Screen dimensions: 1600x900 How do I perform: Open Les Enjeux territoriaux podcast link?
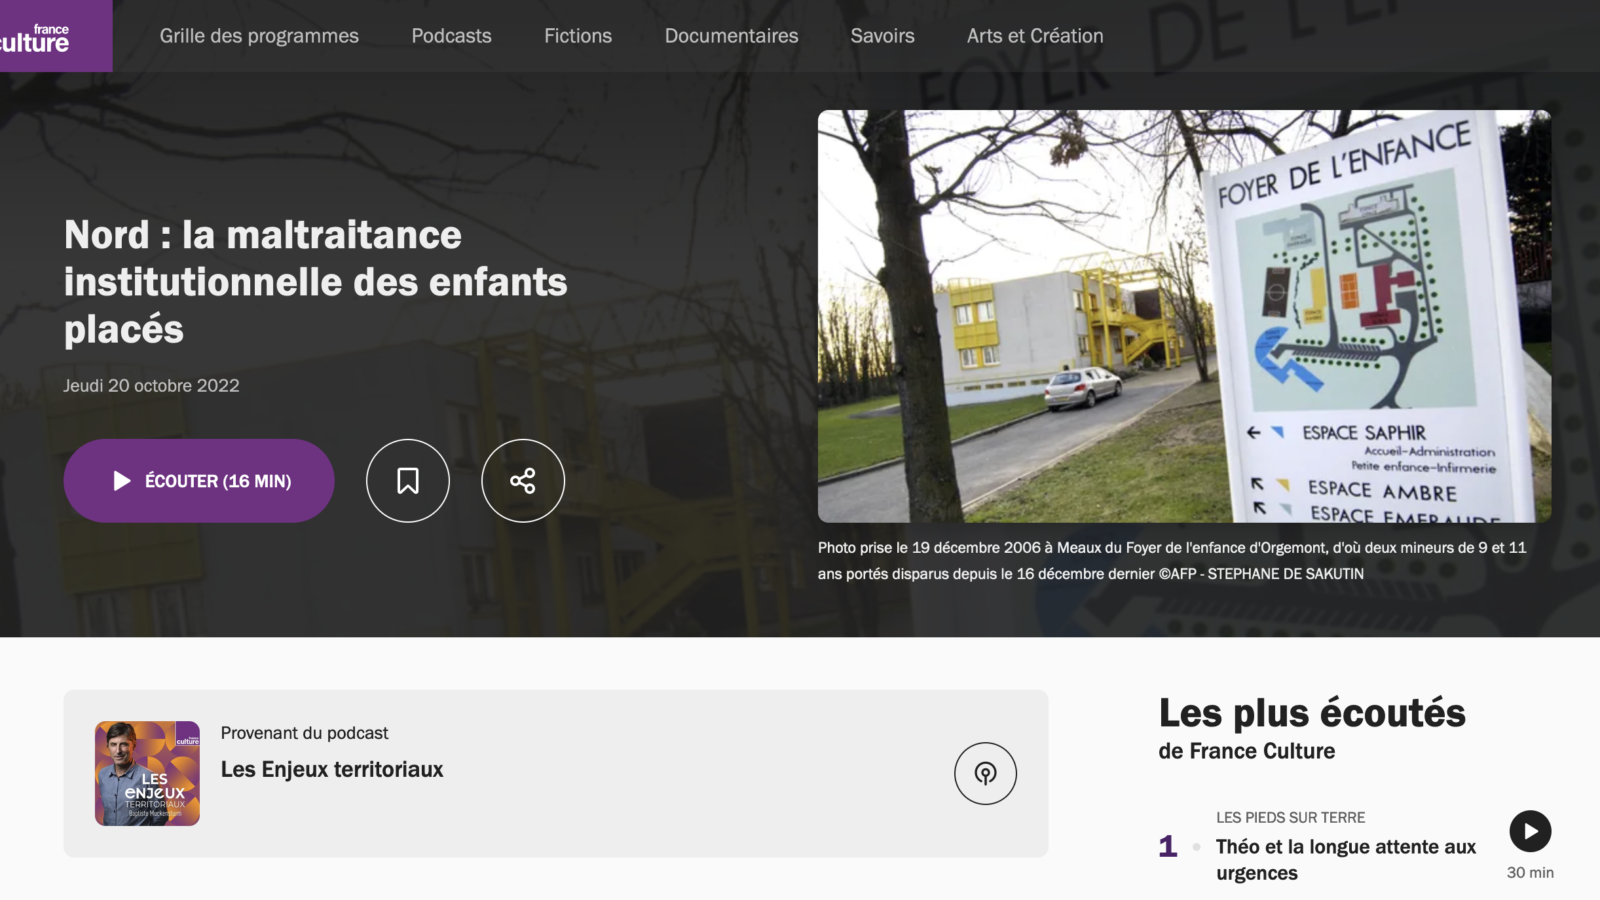coord(332,769)
